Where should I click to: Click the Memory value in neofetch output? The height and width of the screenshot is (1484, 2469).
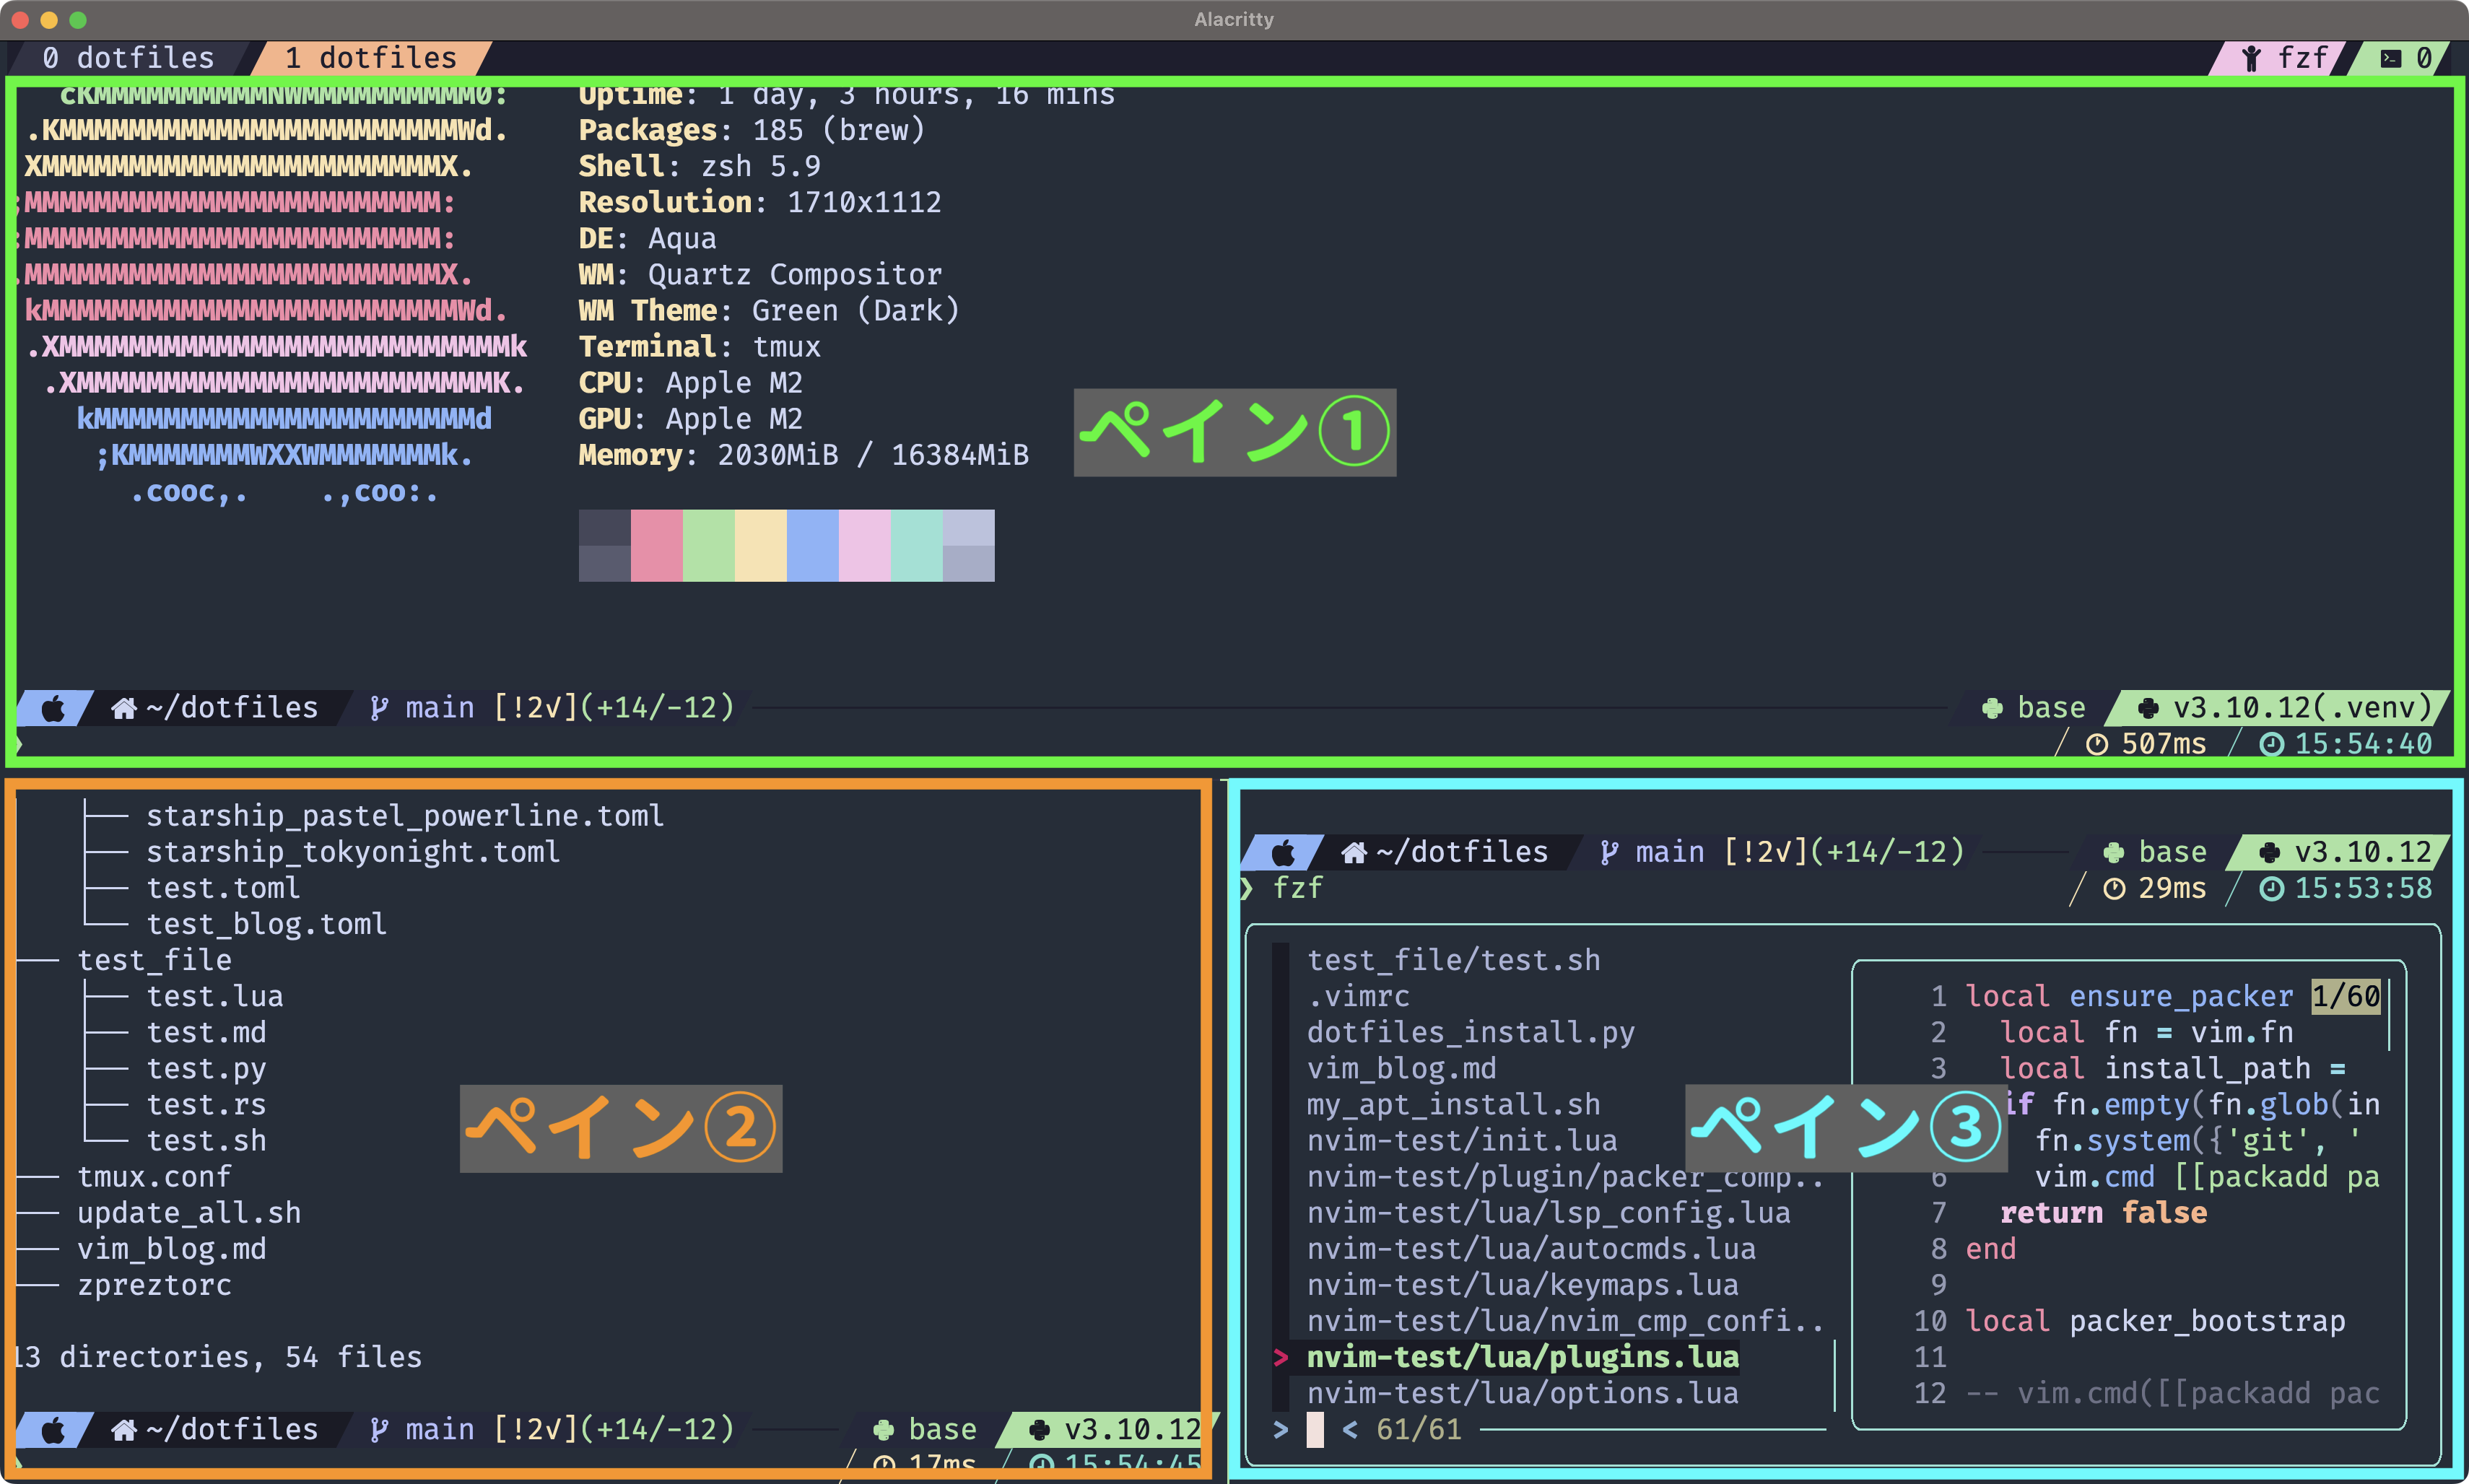click(x=873, y=455)
